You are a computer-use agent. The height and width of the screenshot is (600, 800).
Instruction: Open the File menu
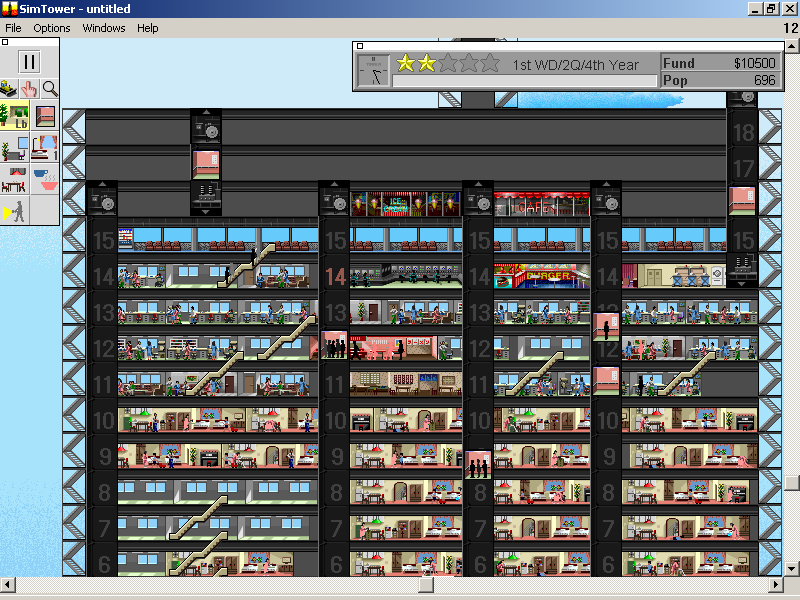point(13,28)
